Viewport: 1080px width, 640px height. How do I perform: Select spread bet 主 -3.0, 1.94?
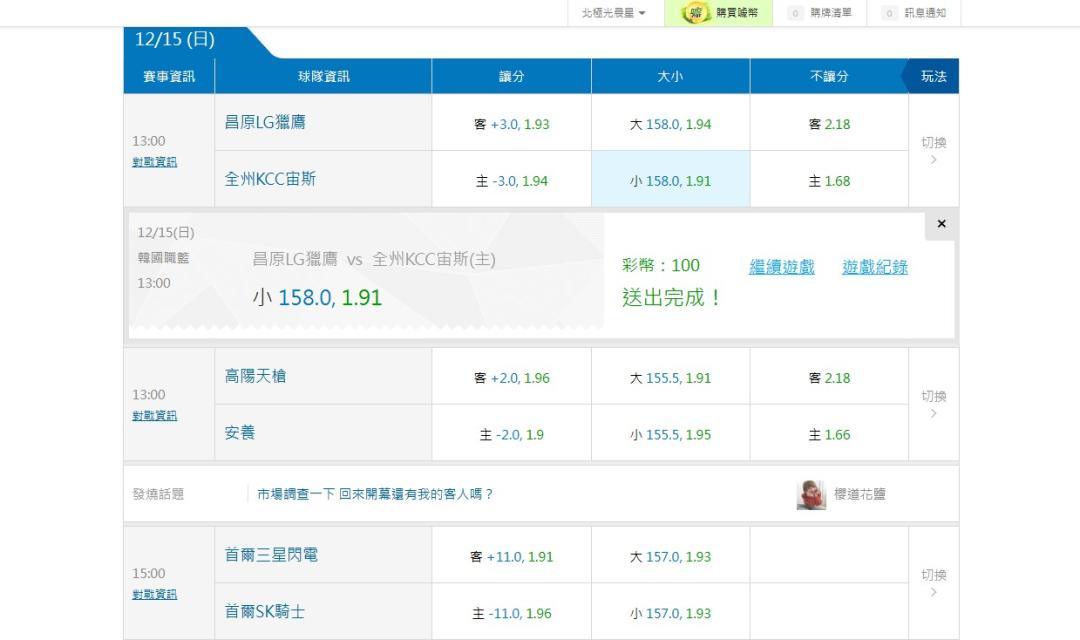tap(511, 180)
